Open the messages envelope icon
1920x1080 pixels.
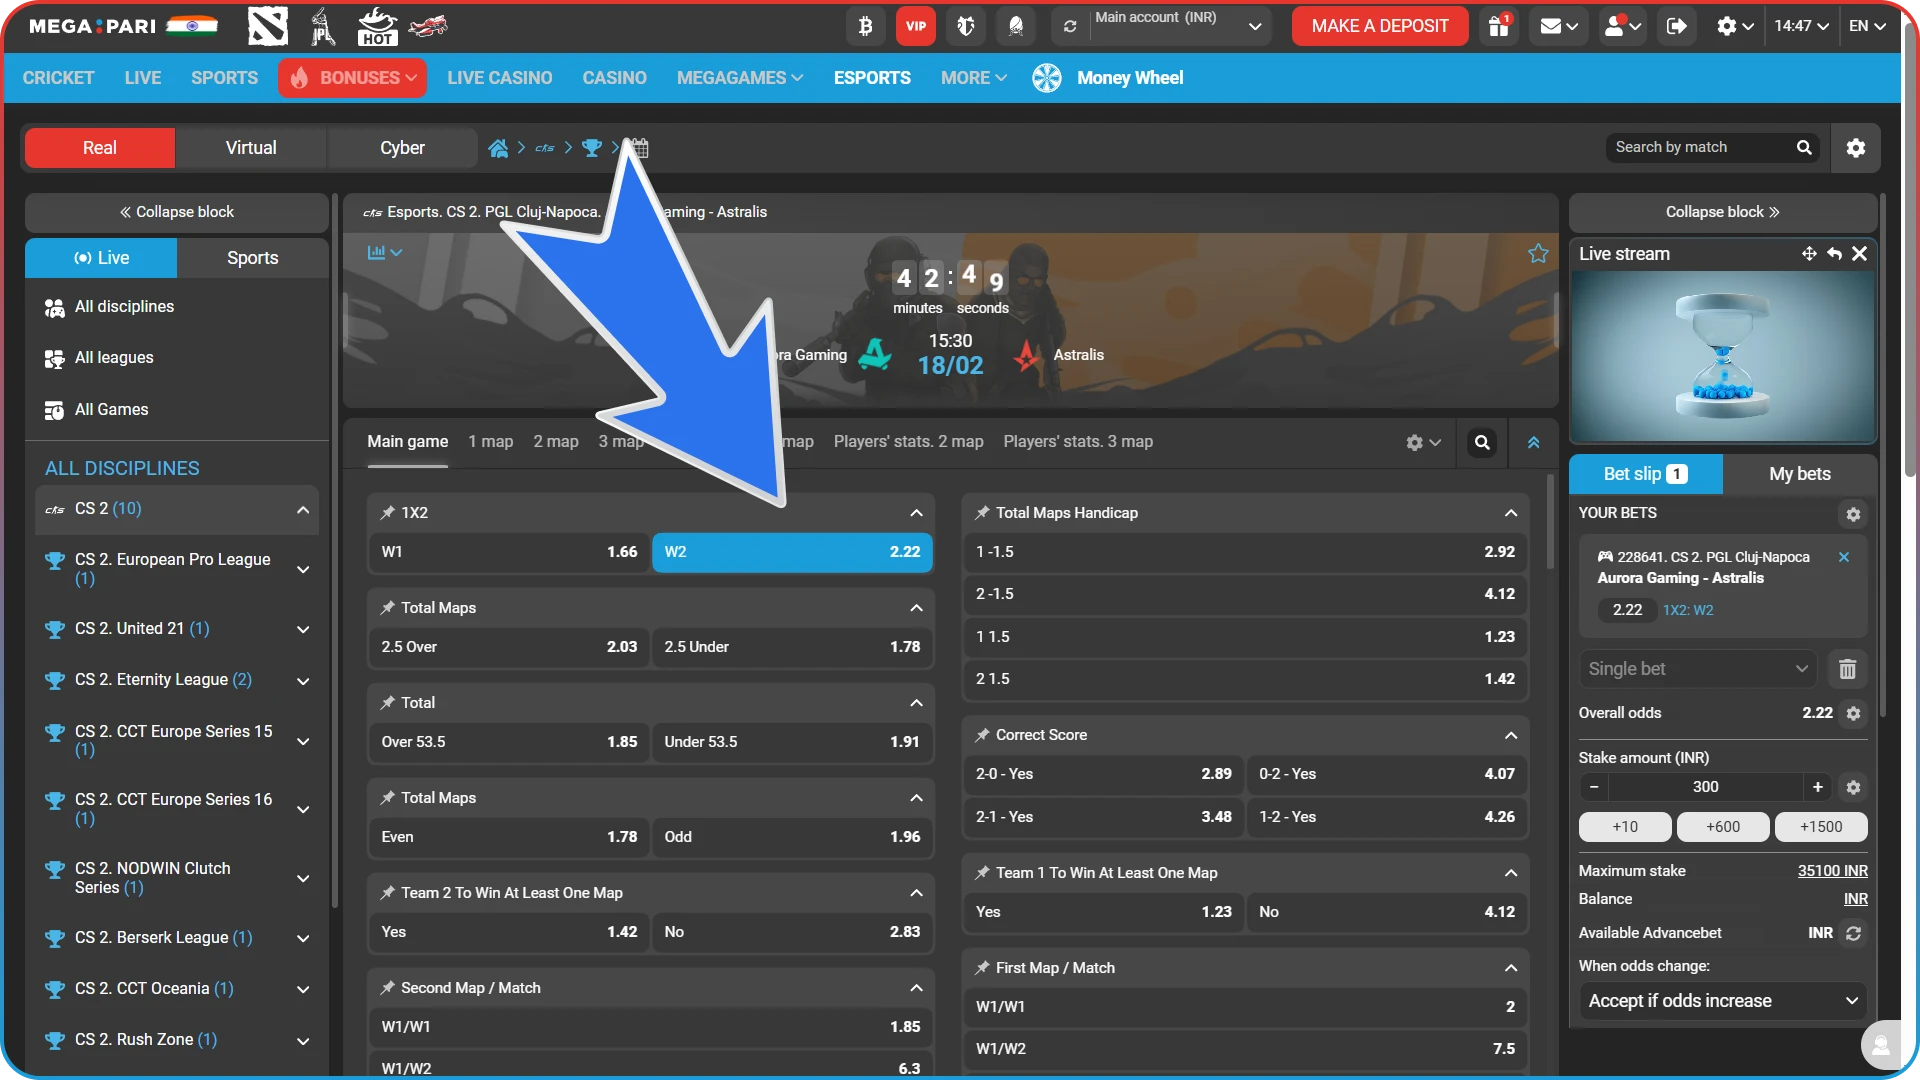click(x=1552, y=26)
